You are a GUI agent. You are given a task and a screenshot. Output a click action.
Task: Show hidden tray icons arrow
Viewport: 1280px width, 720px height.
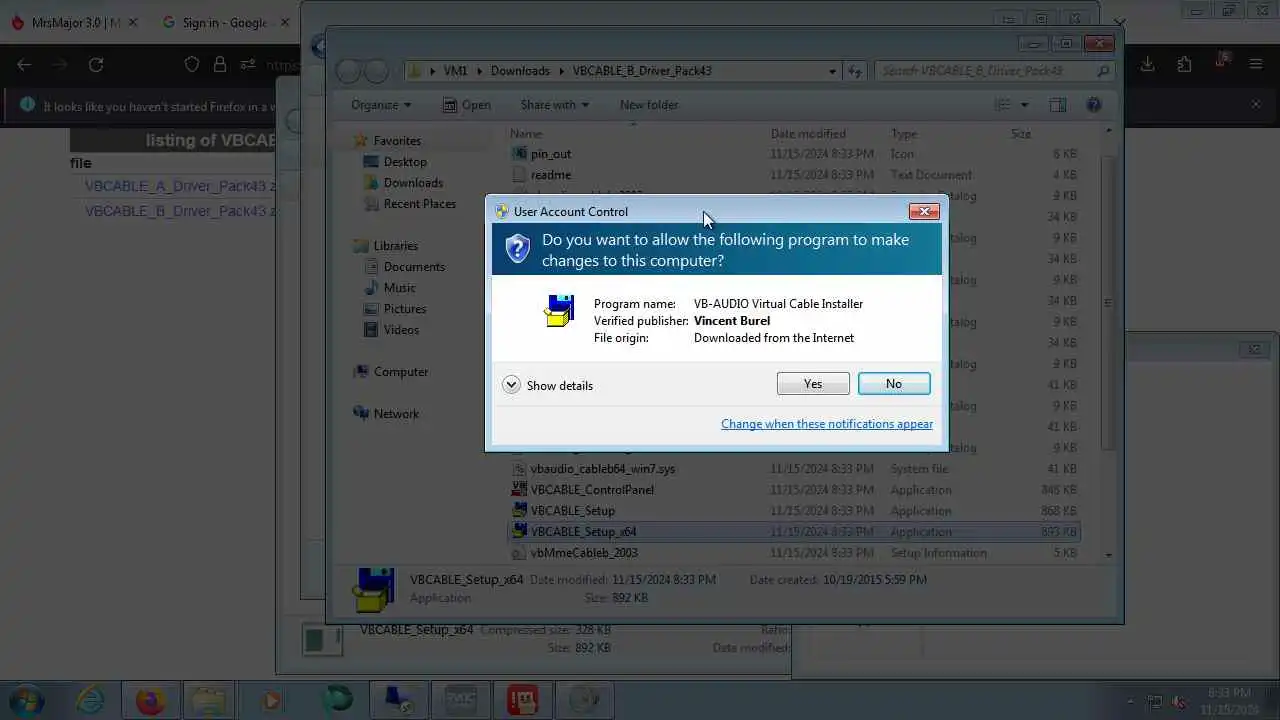1130,701
